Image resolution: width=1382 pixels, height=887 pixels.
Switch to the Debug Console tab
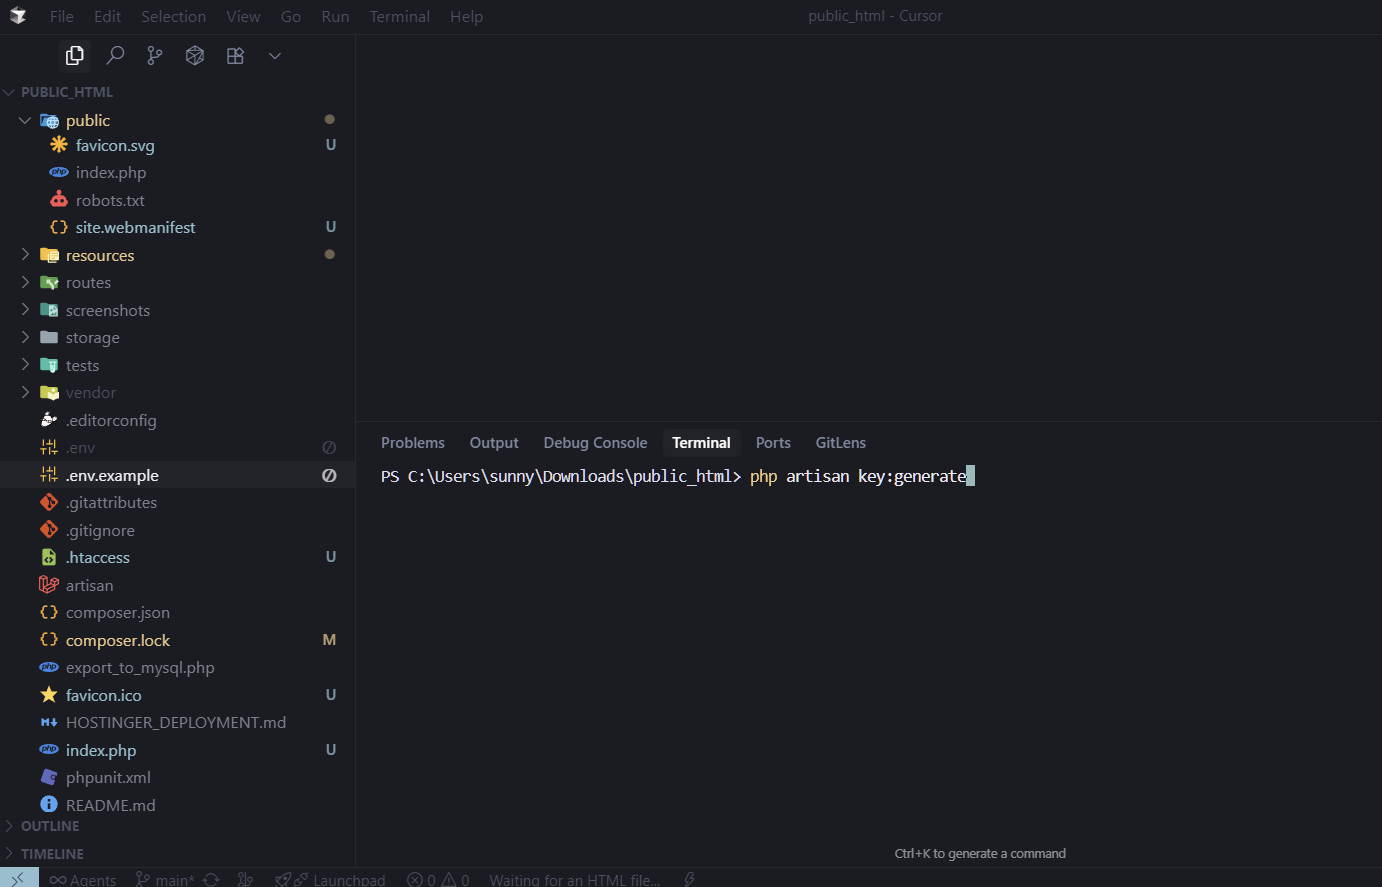coord(595,442)
